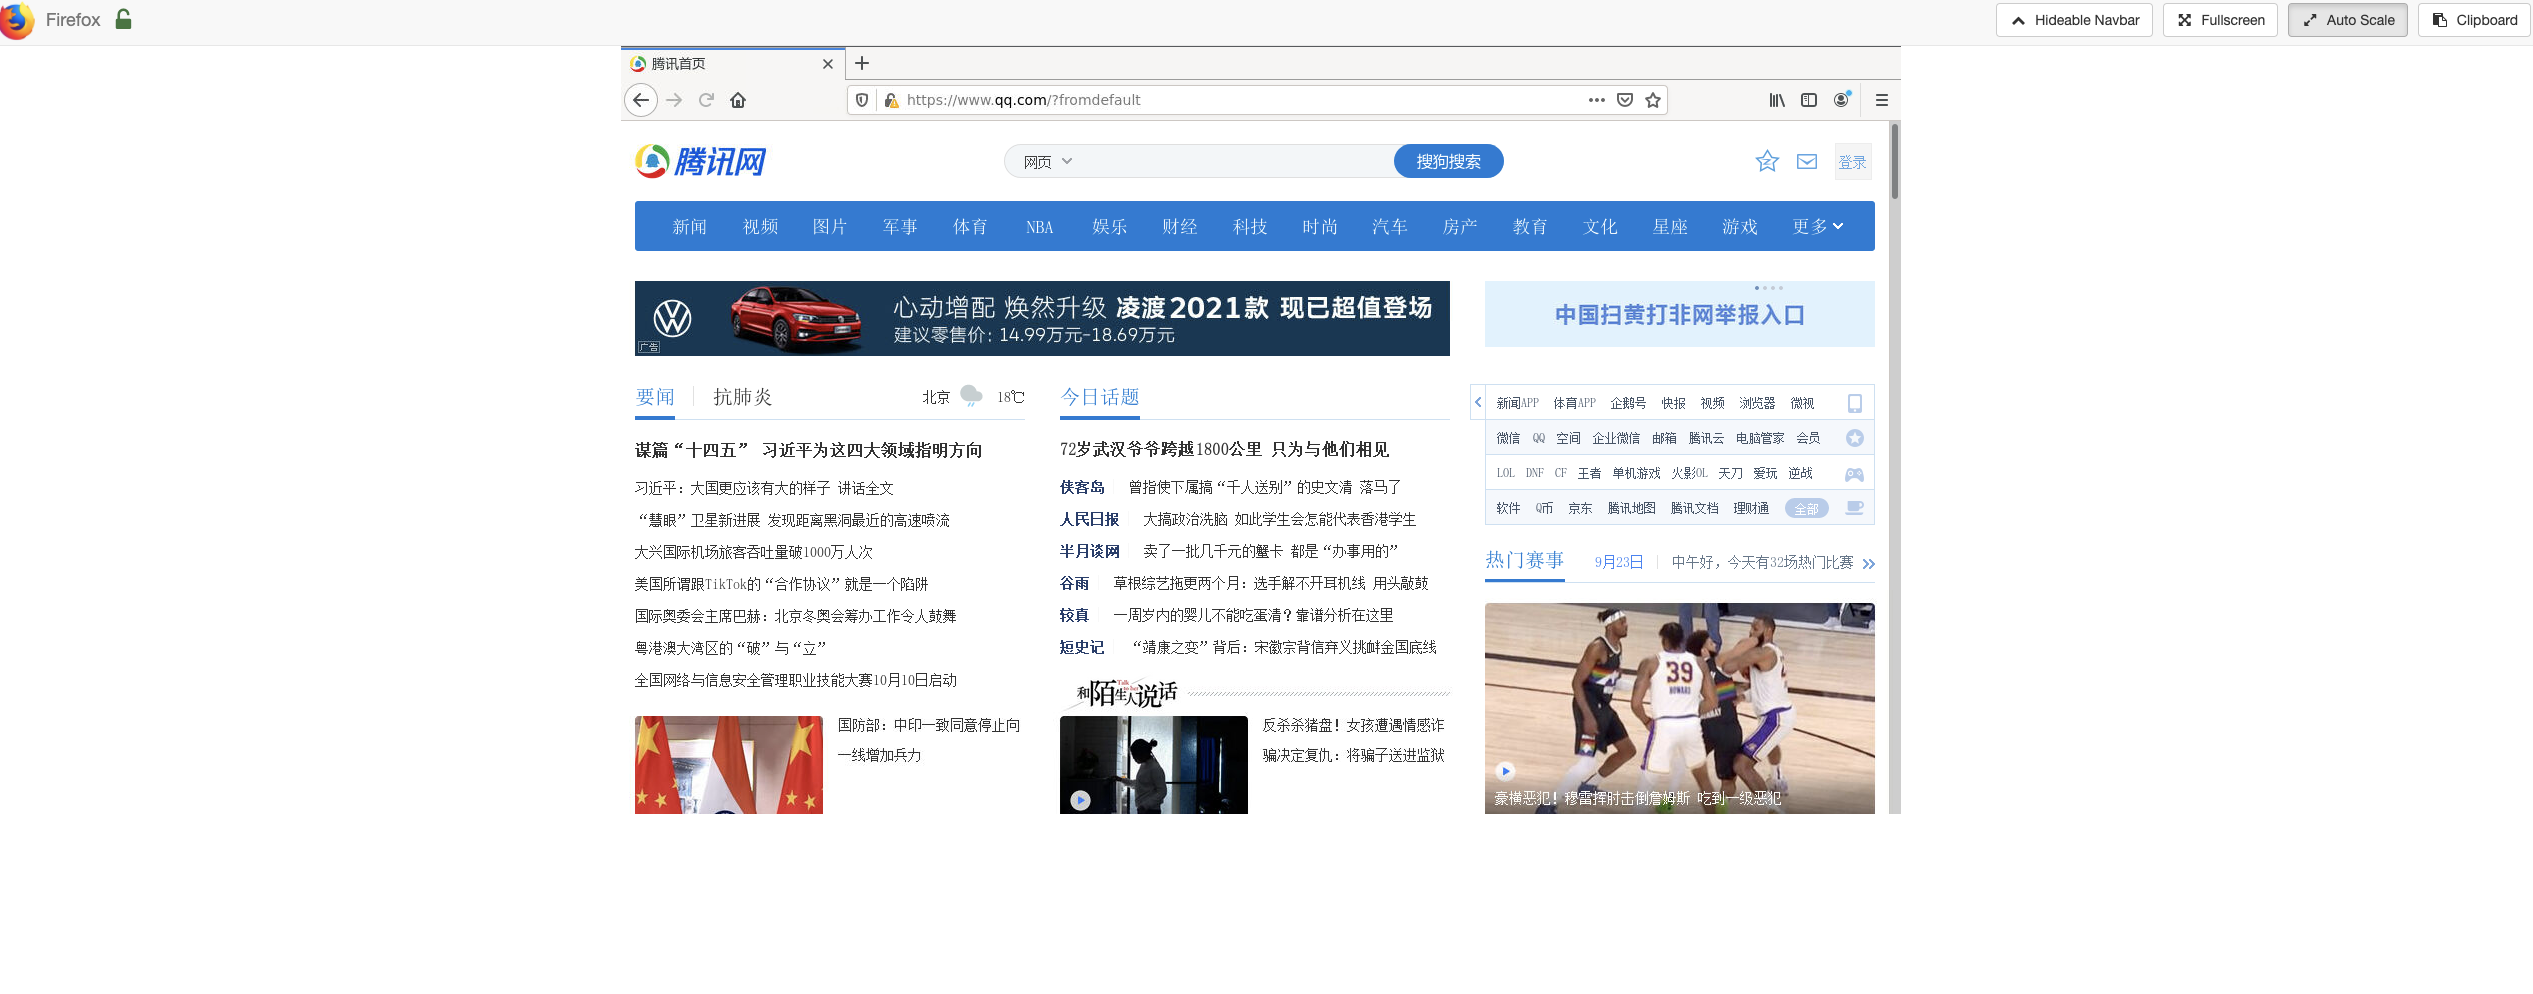Play the basketball game video
This screenshot has height=994, width=2533.
[x=1679, y=708]
